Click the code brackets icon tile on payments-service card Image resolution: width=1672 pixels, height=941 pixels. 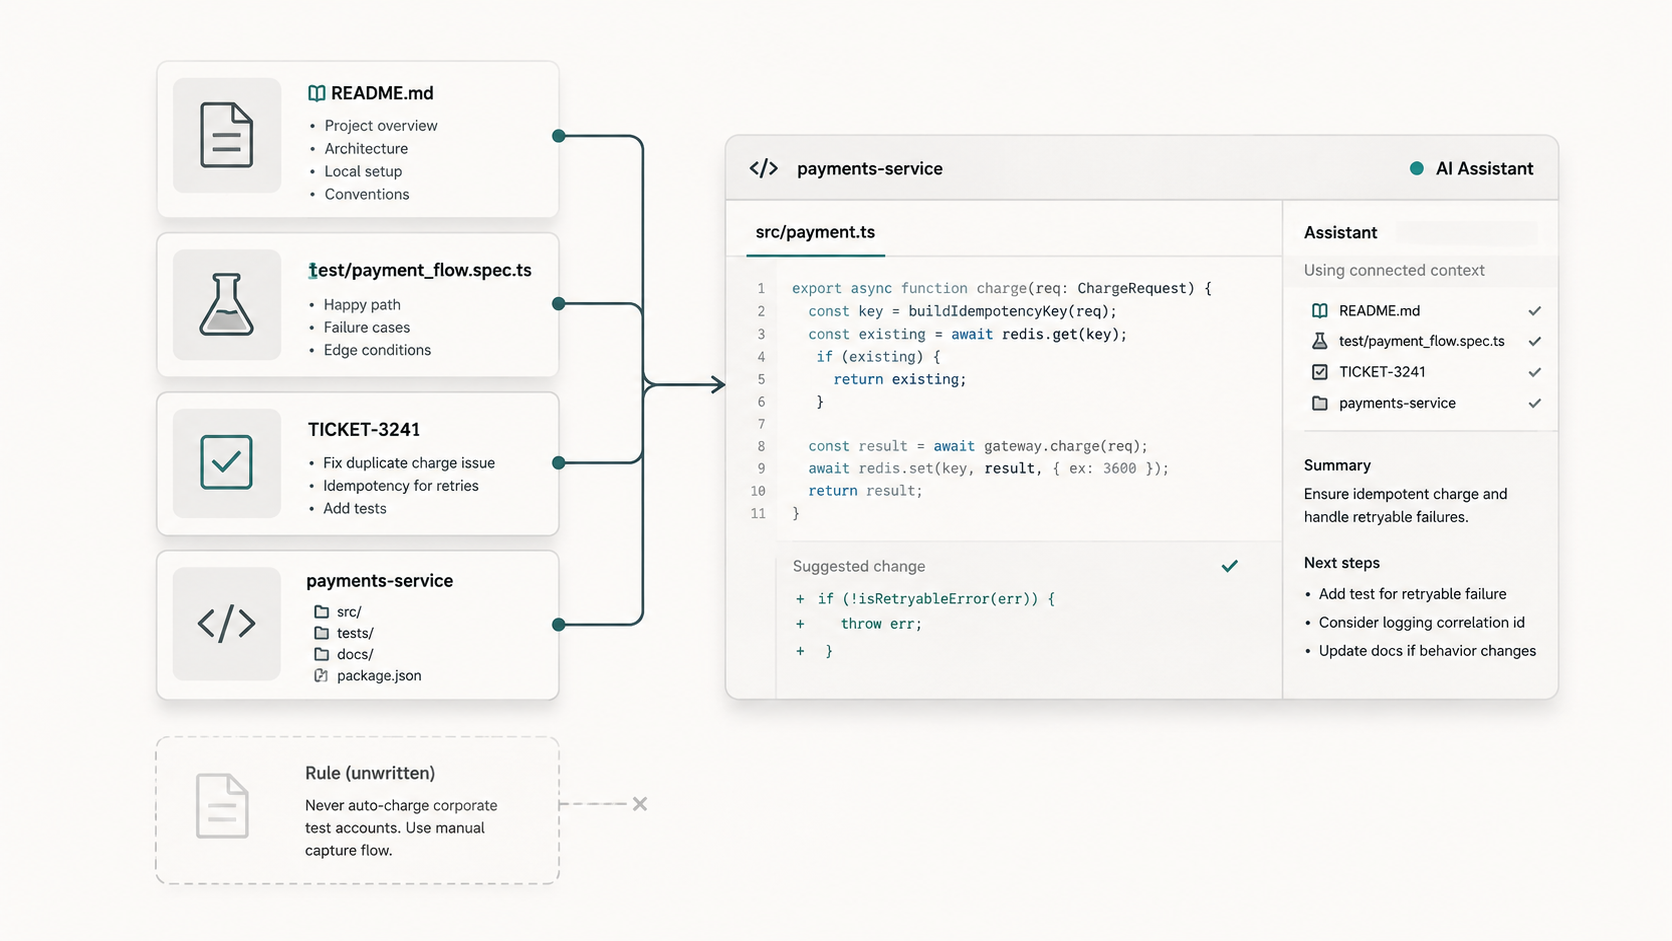pyautogui.click(x=227, y=623)
